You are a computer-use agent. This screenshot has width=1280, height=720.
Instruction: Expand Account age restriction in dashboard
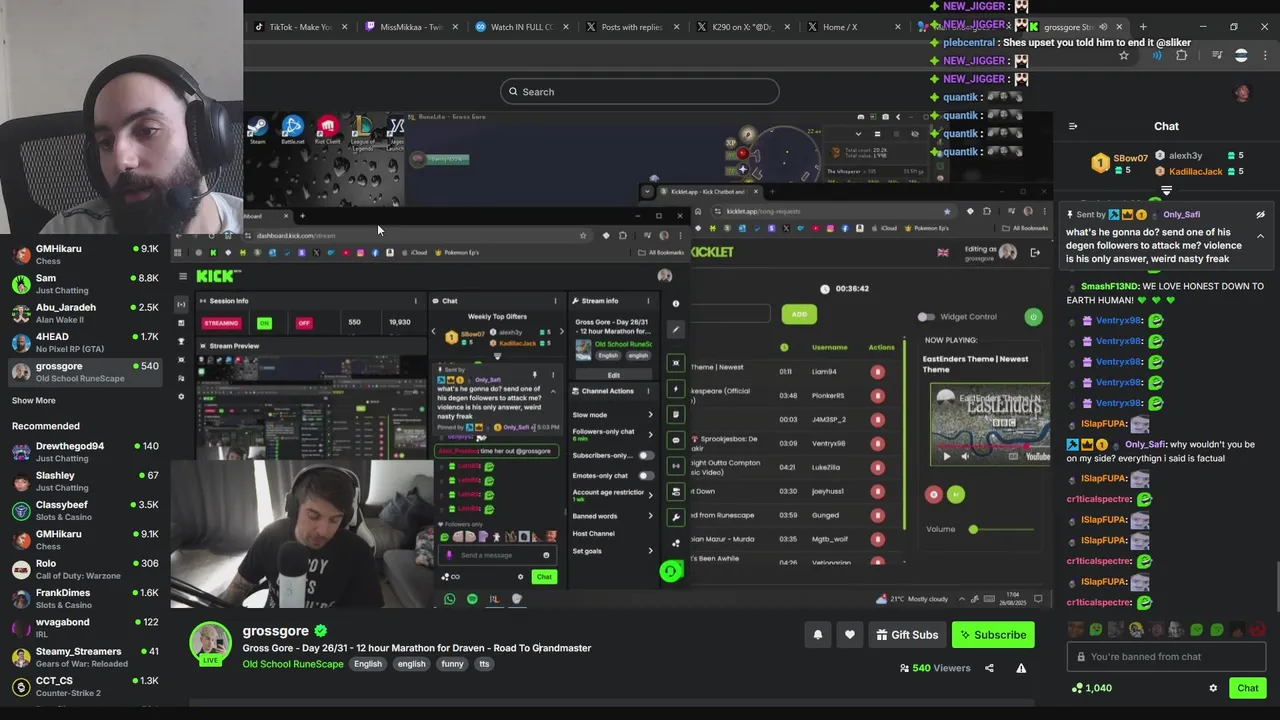[x=650, y=494]
